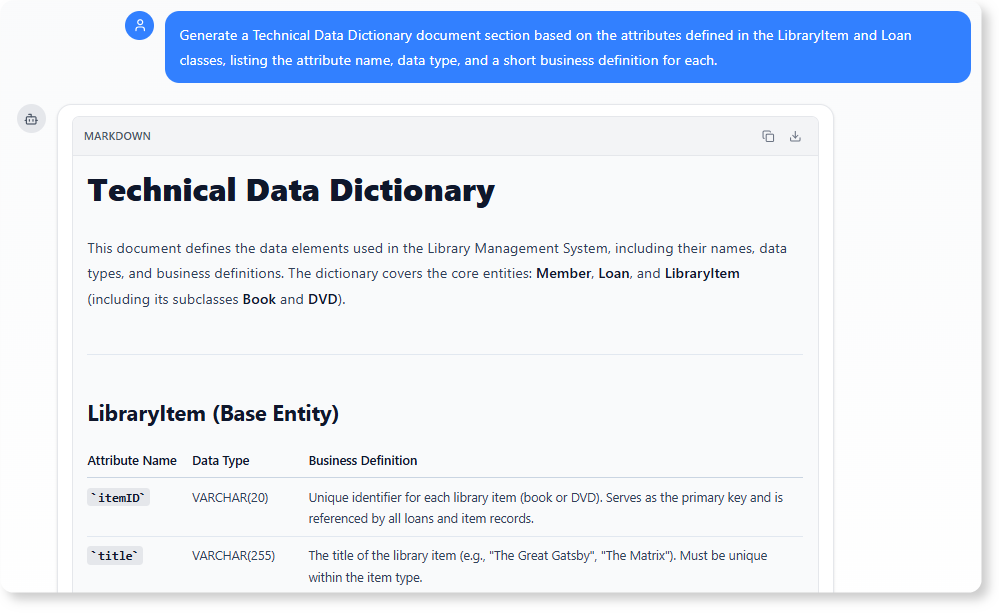Click the assistant robot avatar
Viewport: 999px width, 616px height.
tap(31, 118)
